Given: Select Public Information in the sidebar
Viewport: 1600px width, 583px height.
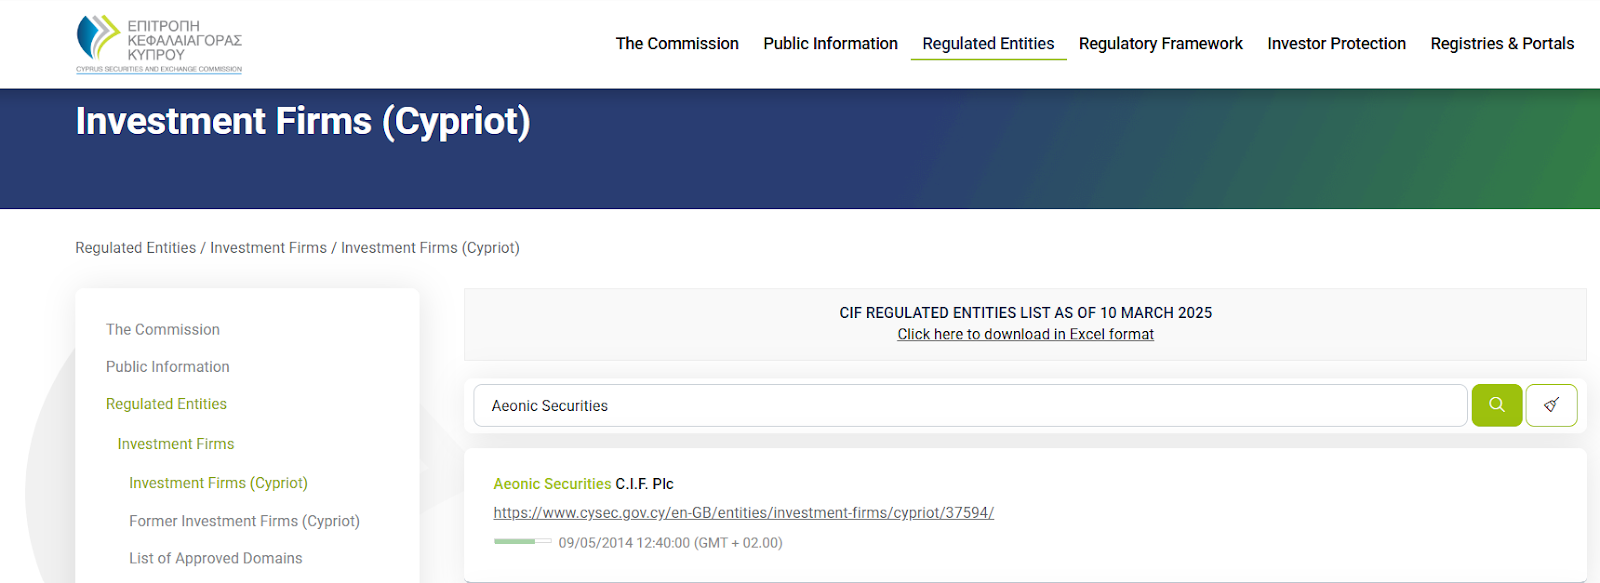Looking at the screenshot, I should click(168, 367).
